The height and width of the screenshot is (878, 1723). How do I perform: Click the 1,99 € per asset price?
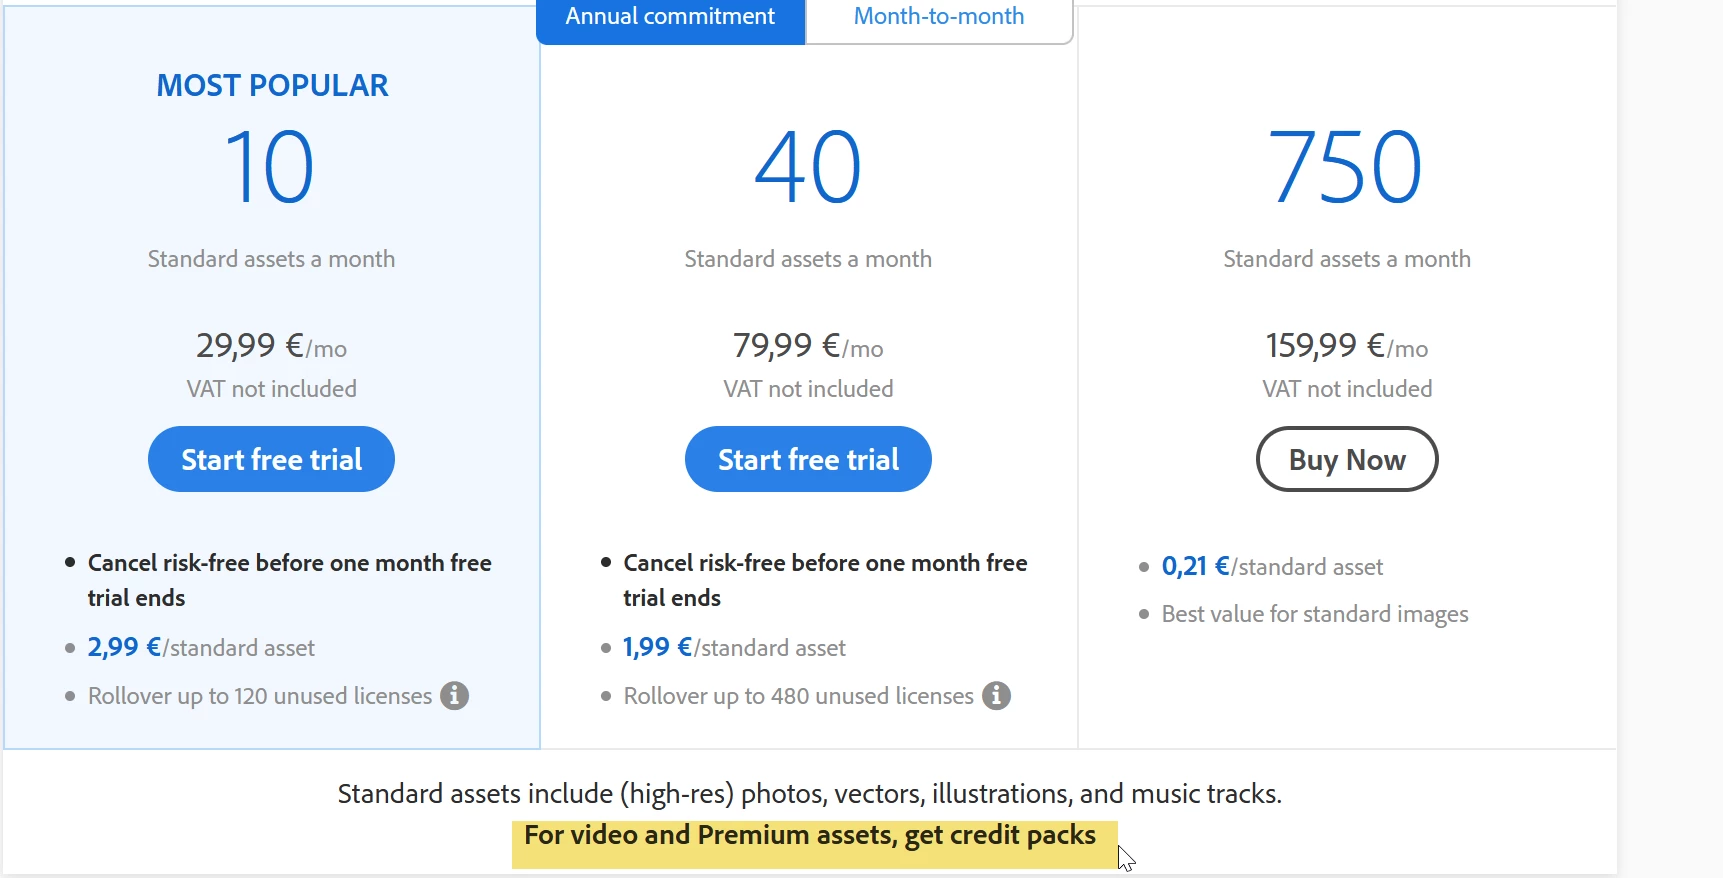pos(657,648)
